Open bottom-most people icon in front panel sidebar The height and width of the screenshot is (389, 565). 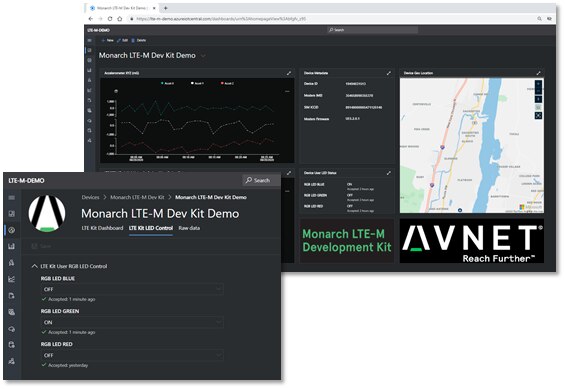click(x=12, y=361)
